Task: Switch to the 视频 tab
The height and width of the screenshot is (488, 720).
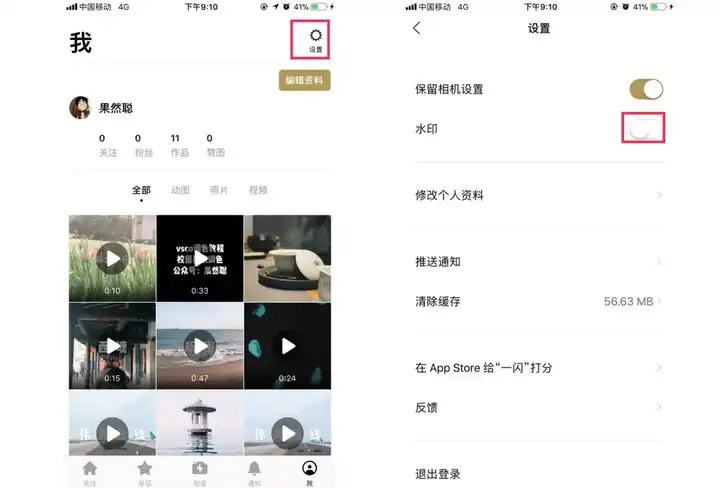Action: pos(258,190)
